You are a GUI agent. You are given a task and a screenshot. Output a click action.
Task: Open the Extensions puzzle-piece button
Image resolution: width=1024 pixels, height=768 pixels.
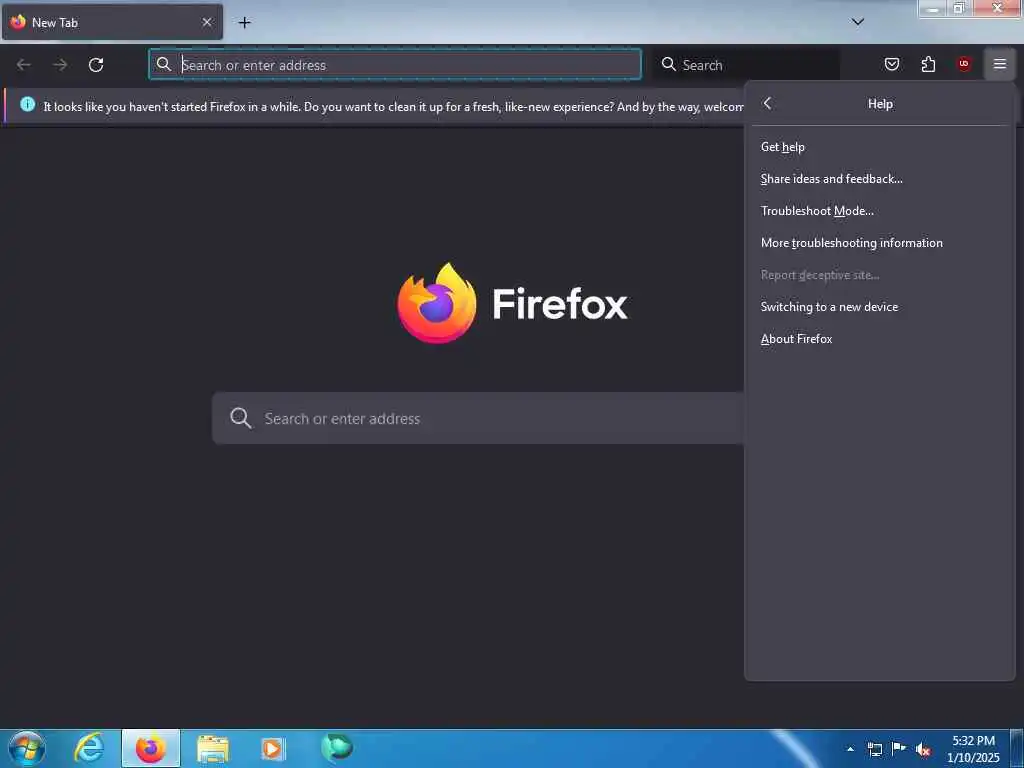click(928, 64)
